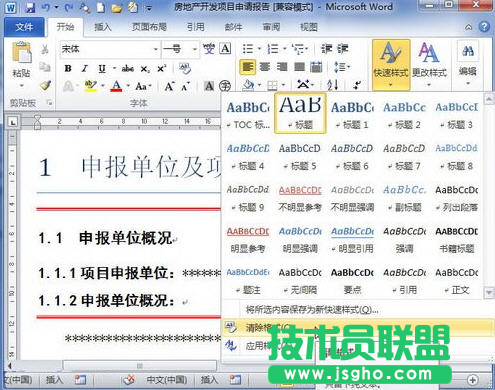Select the 副标题 subtitle style thumbnail
The width and height of the screenshot is (495, 390).
[x=404, y=198]
